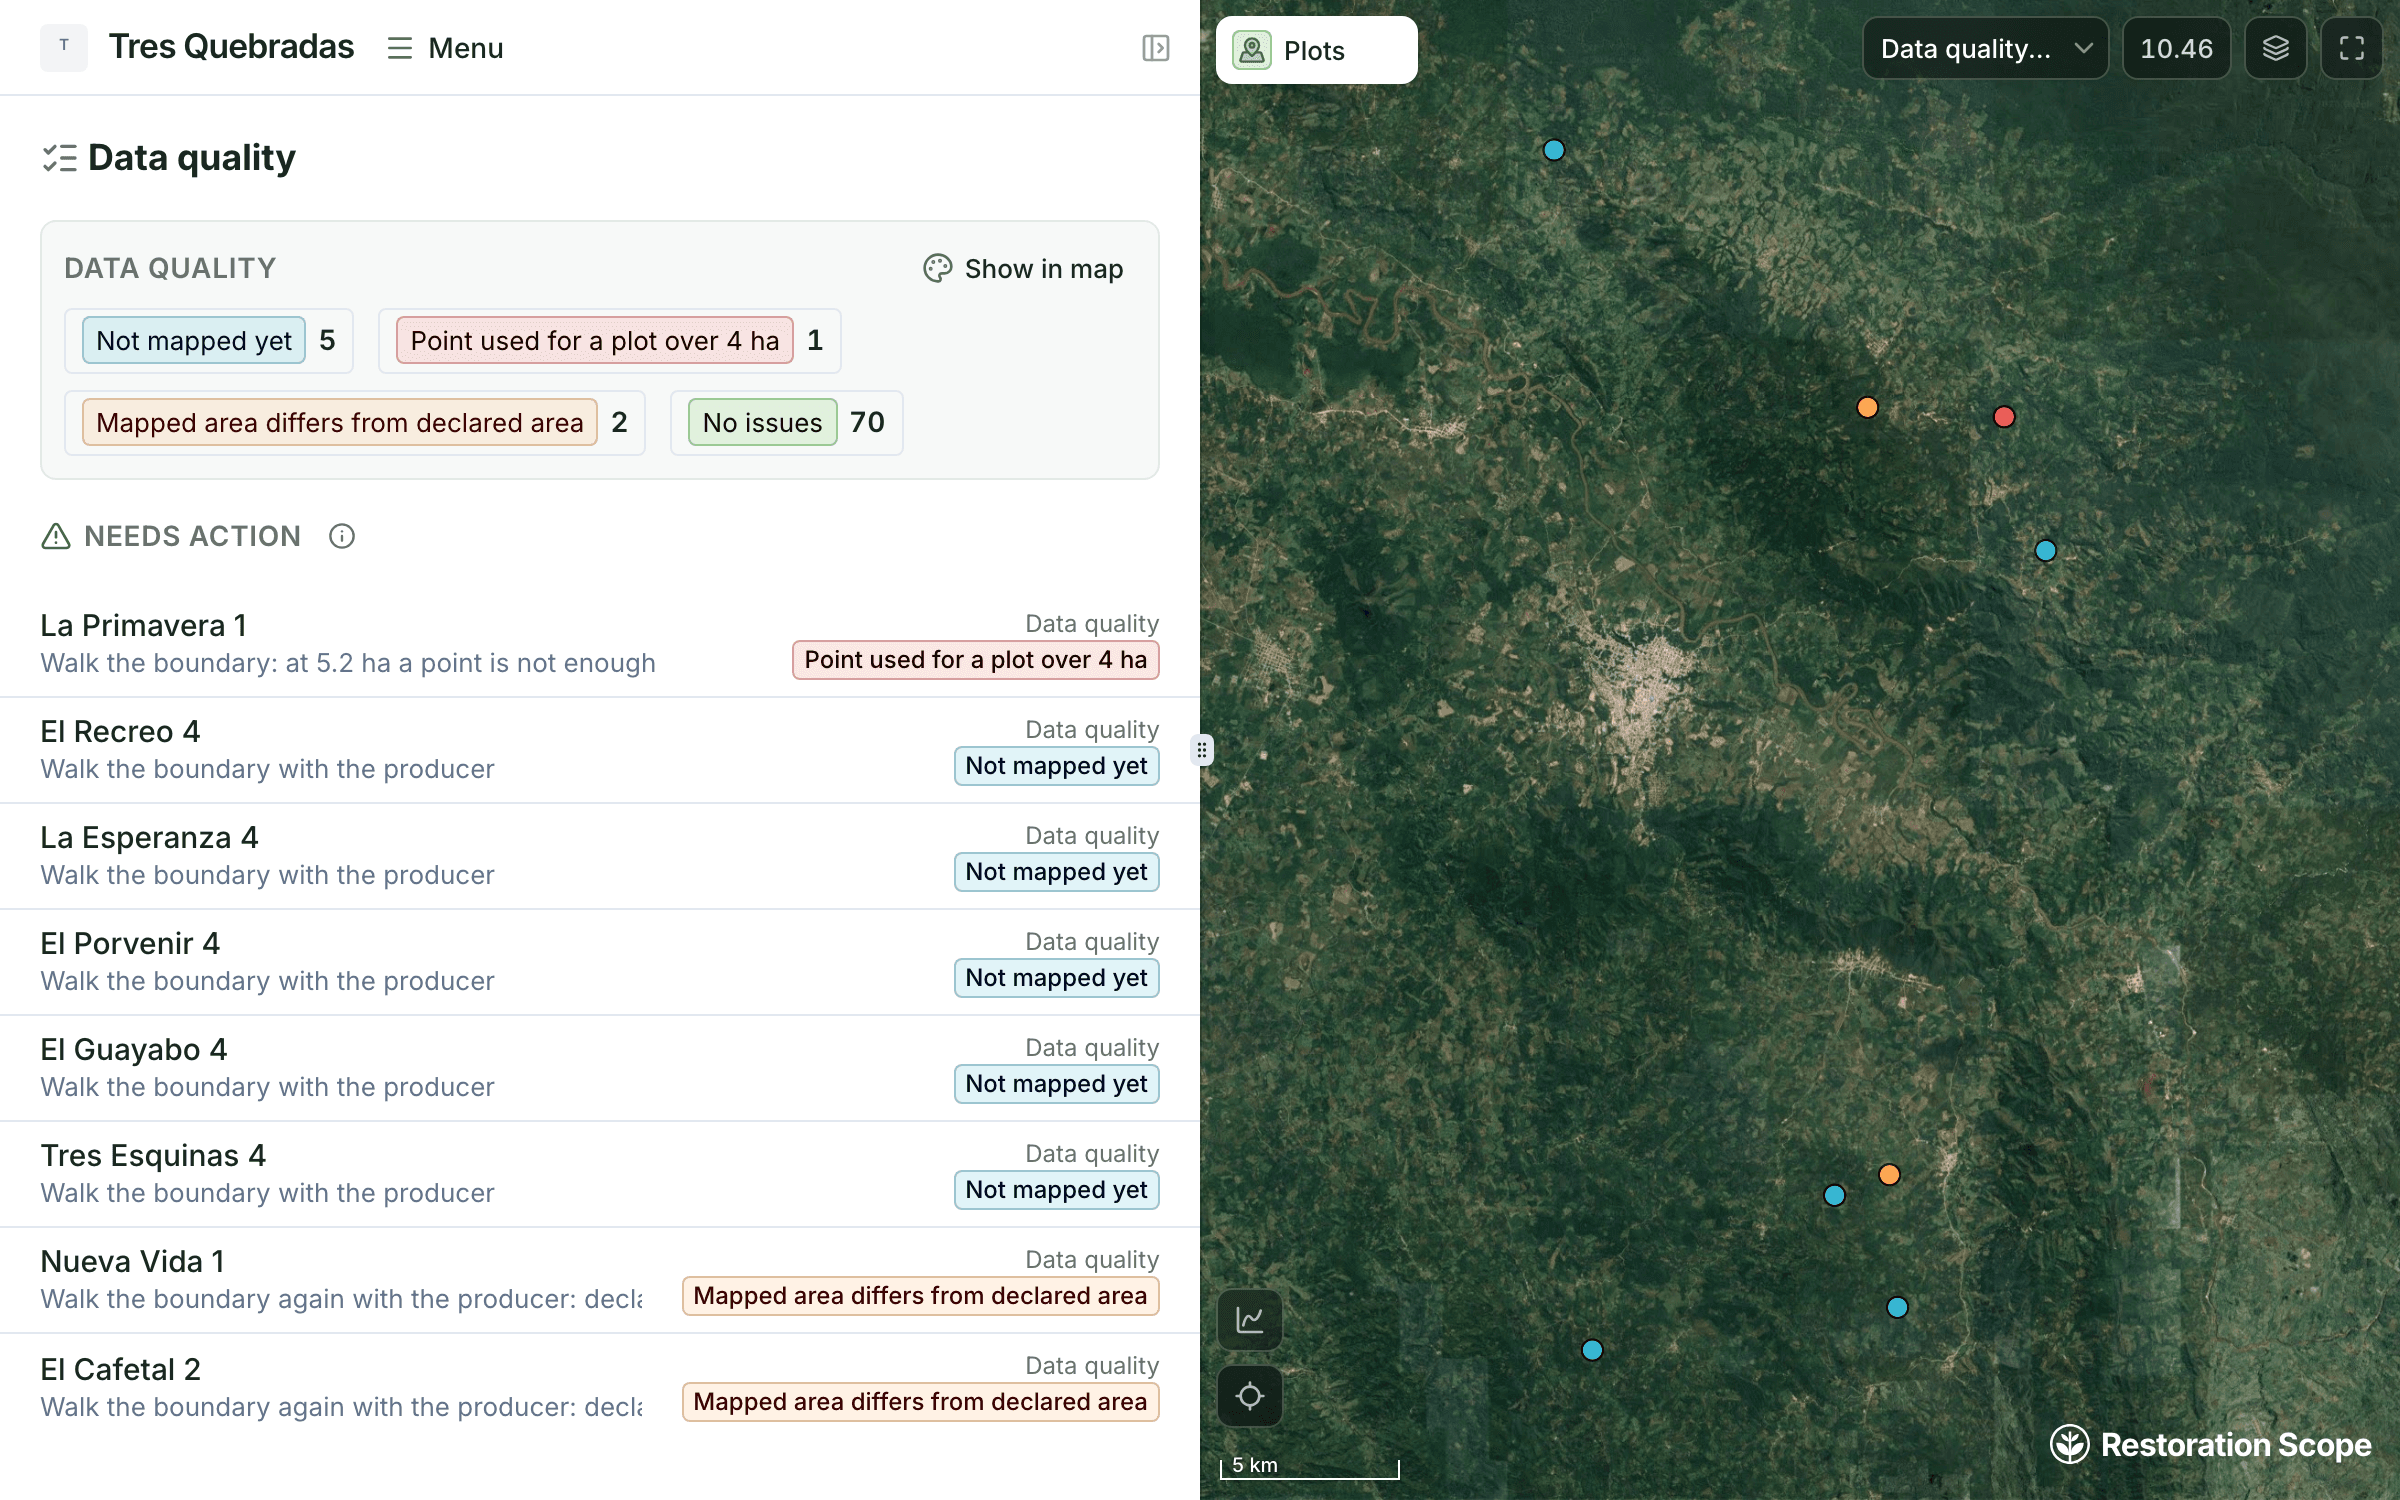Click the palette icon beside Show in map
This screenshot has height=1500, width=2400.
[937, 268]
